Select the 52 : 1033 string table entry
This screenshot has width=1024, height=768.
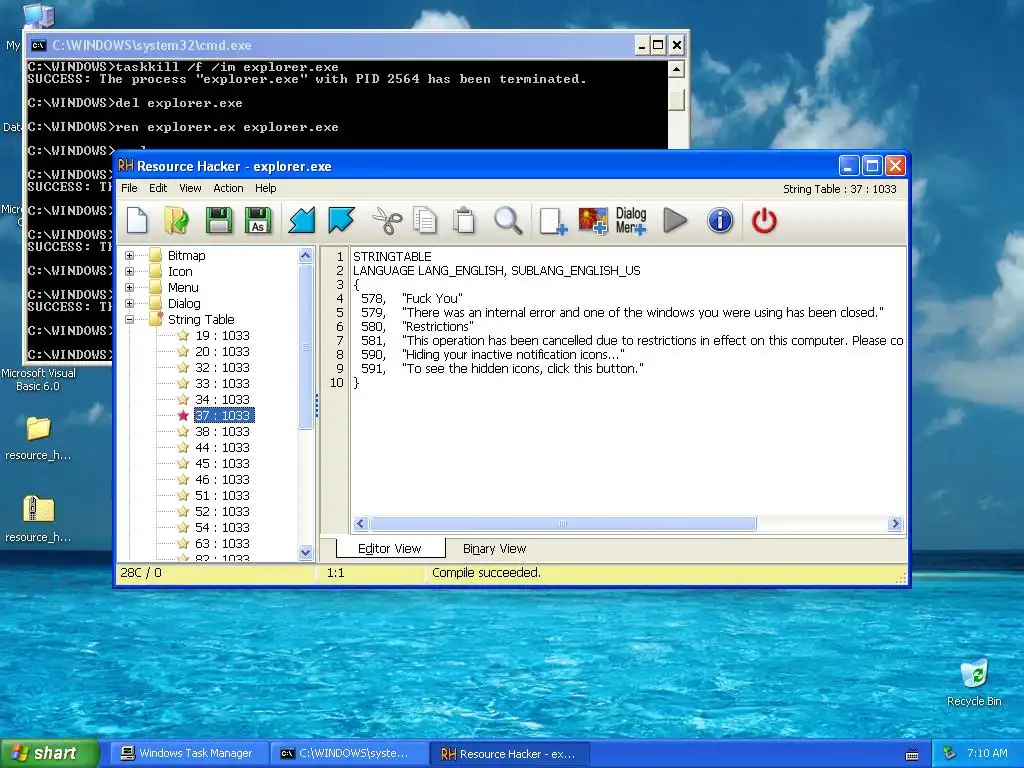(x=222, y=511)
